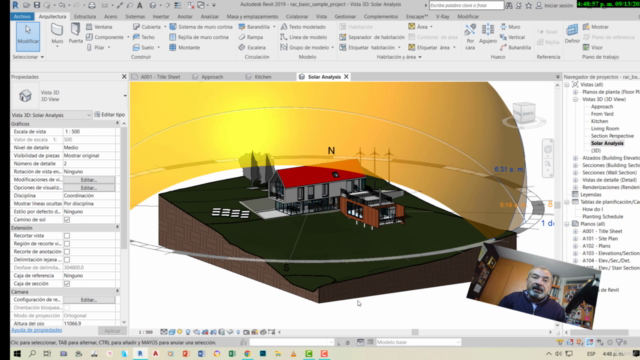Click the Agujero shaft tool
This screenshot has width=640, height=360.
point(487,33)
